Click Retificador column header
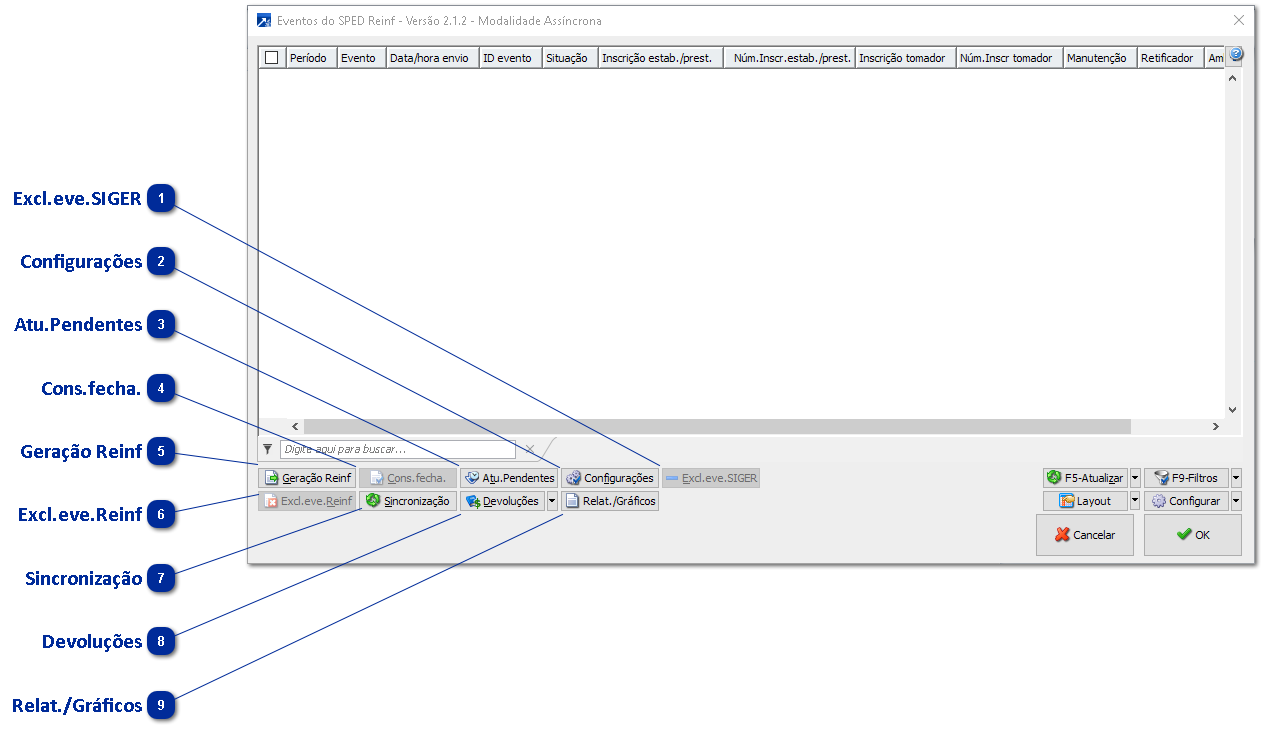This screenshot has height=734, width=1278. point(1171,58)
